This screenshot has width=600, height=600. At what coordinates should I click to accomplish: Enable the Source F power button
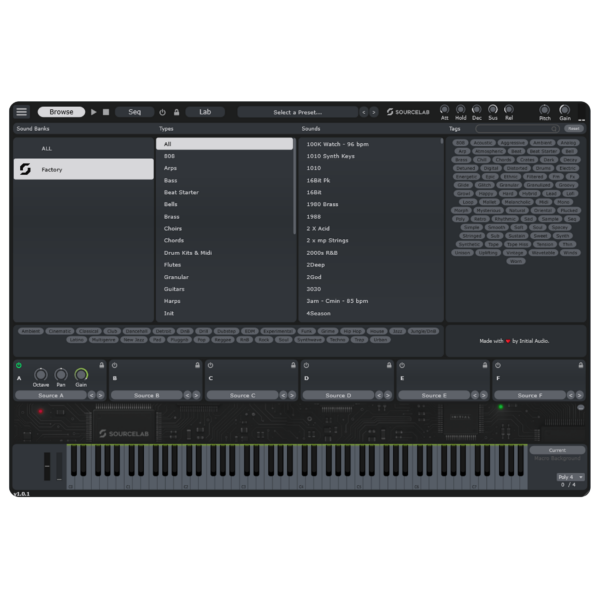point(498,365)
